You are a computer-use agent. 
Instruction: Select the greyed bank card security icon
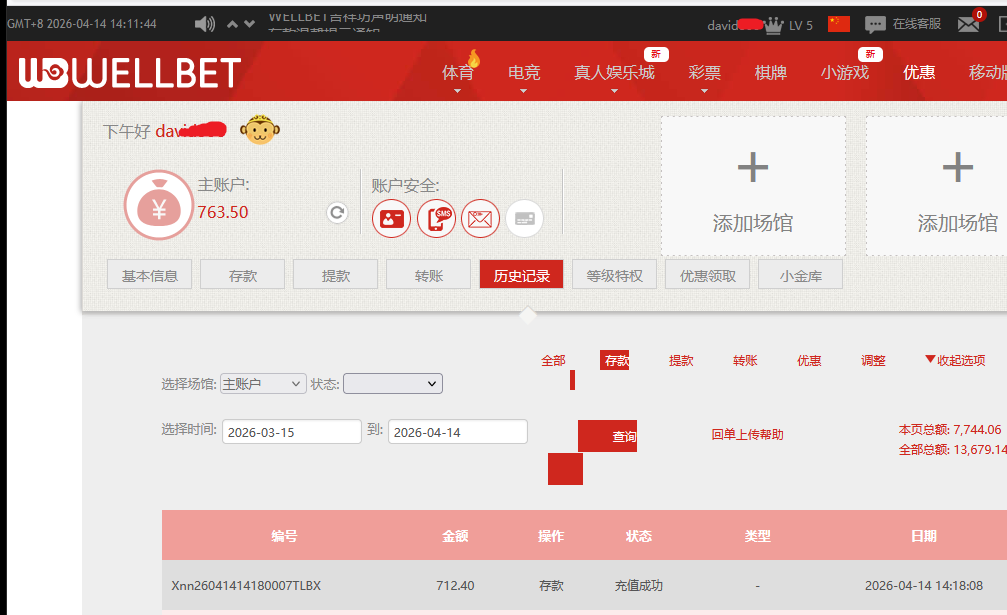click(x=524, y=218)
